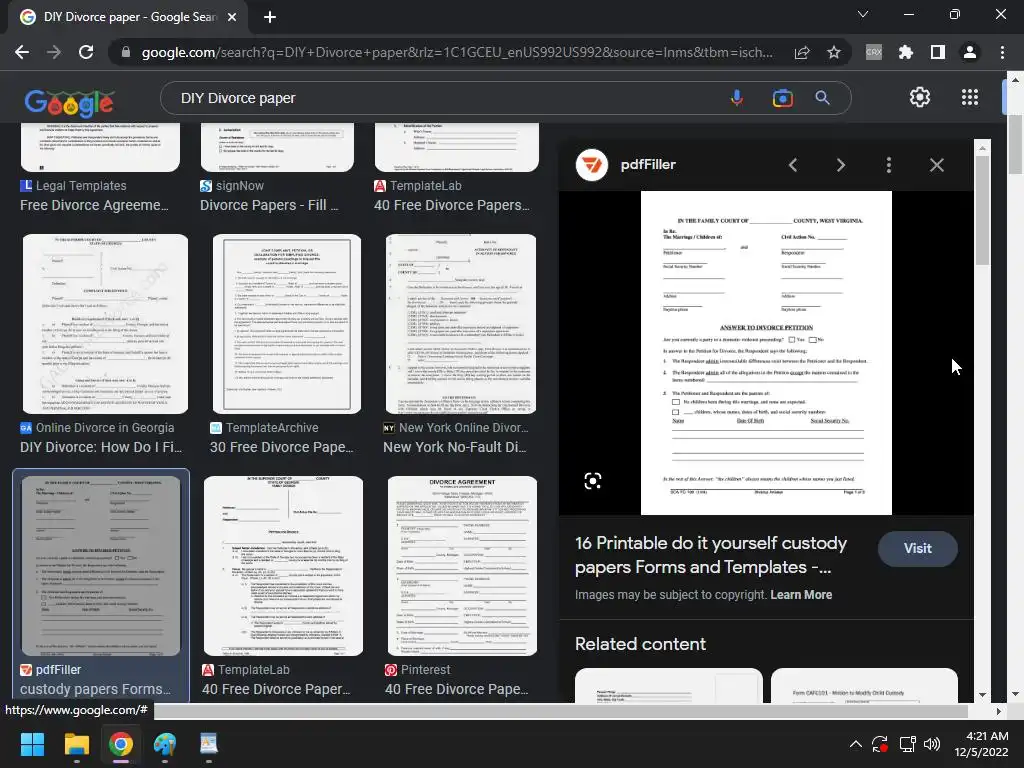Close the image preview panel
The image size is (1024, 768).
(x=936, y=165)
